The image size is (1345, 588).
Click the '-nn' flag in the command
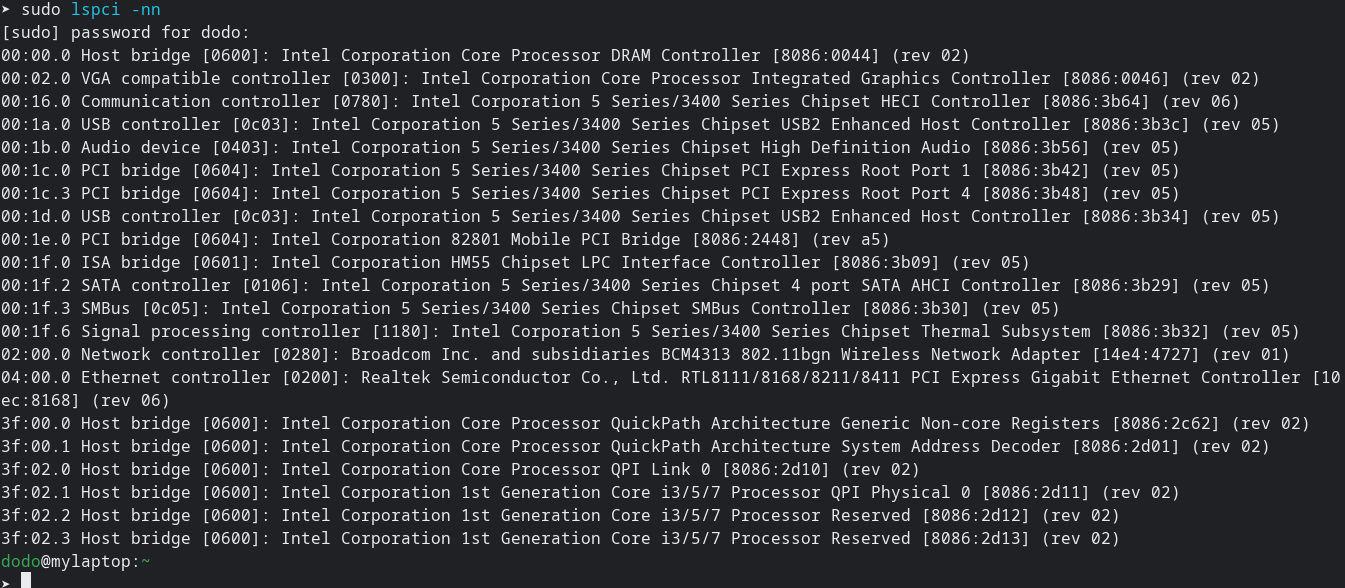pyautogui.click(x=146, y=10)
